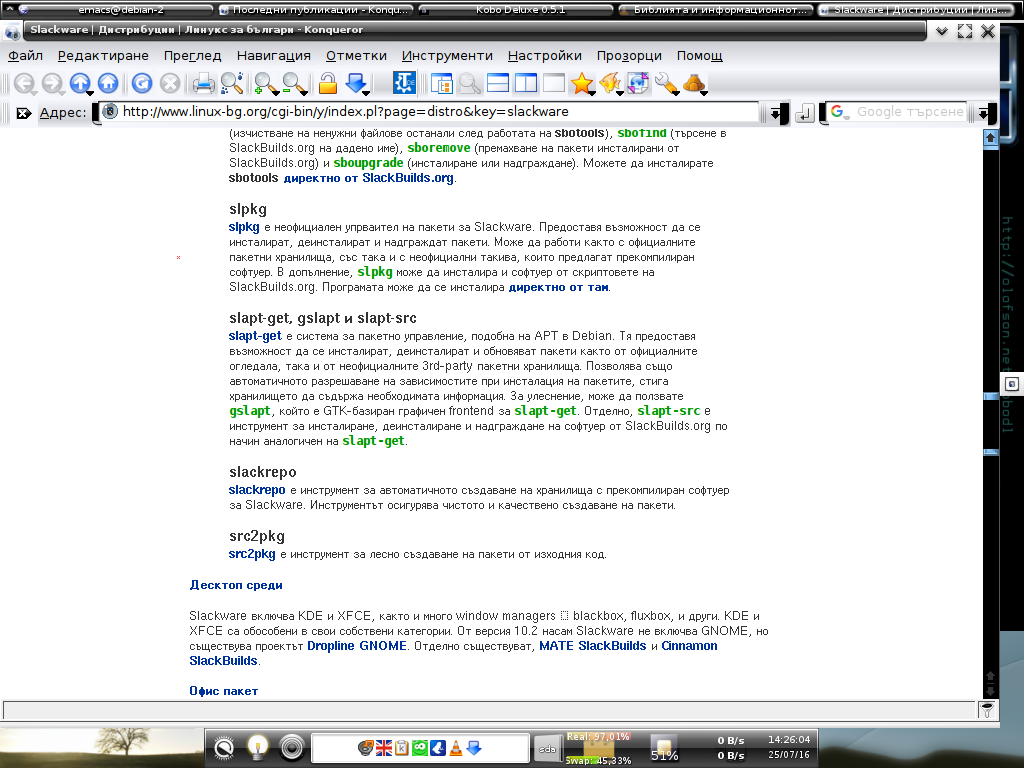Click the blue KDE gear icon
This screenshot has width=1024, height=768.
click(404, 84)
